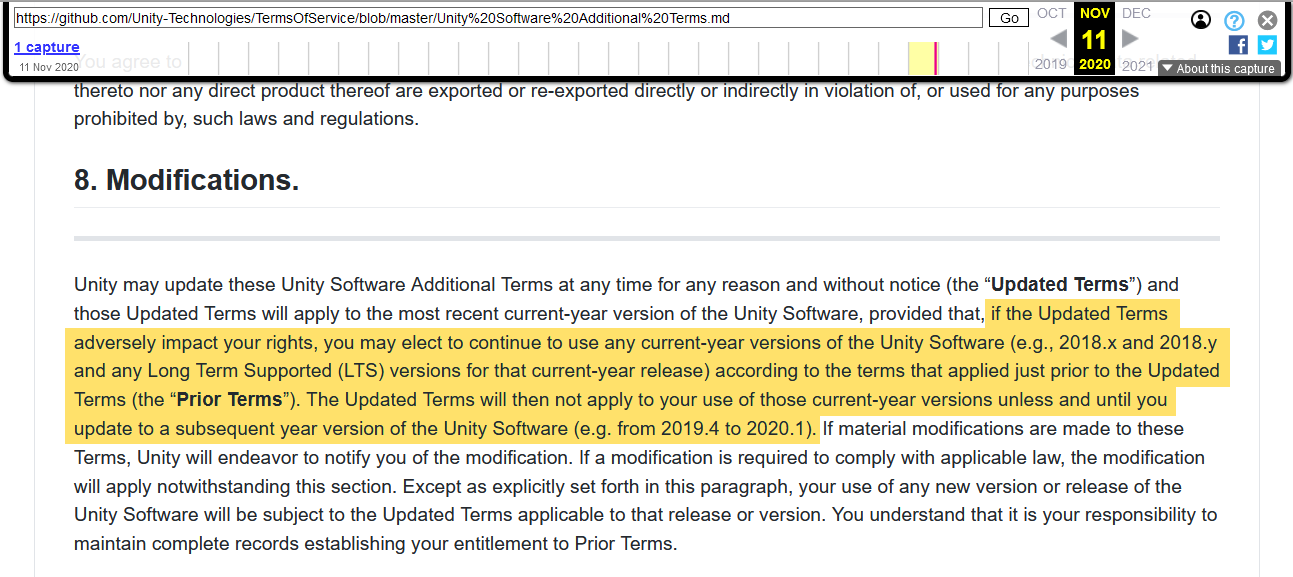
Task: Click the 2021 year label
Action: pyautogui.click(x=1137, y=65)
